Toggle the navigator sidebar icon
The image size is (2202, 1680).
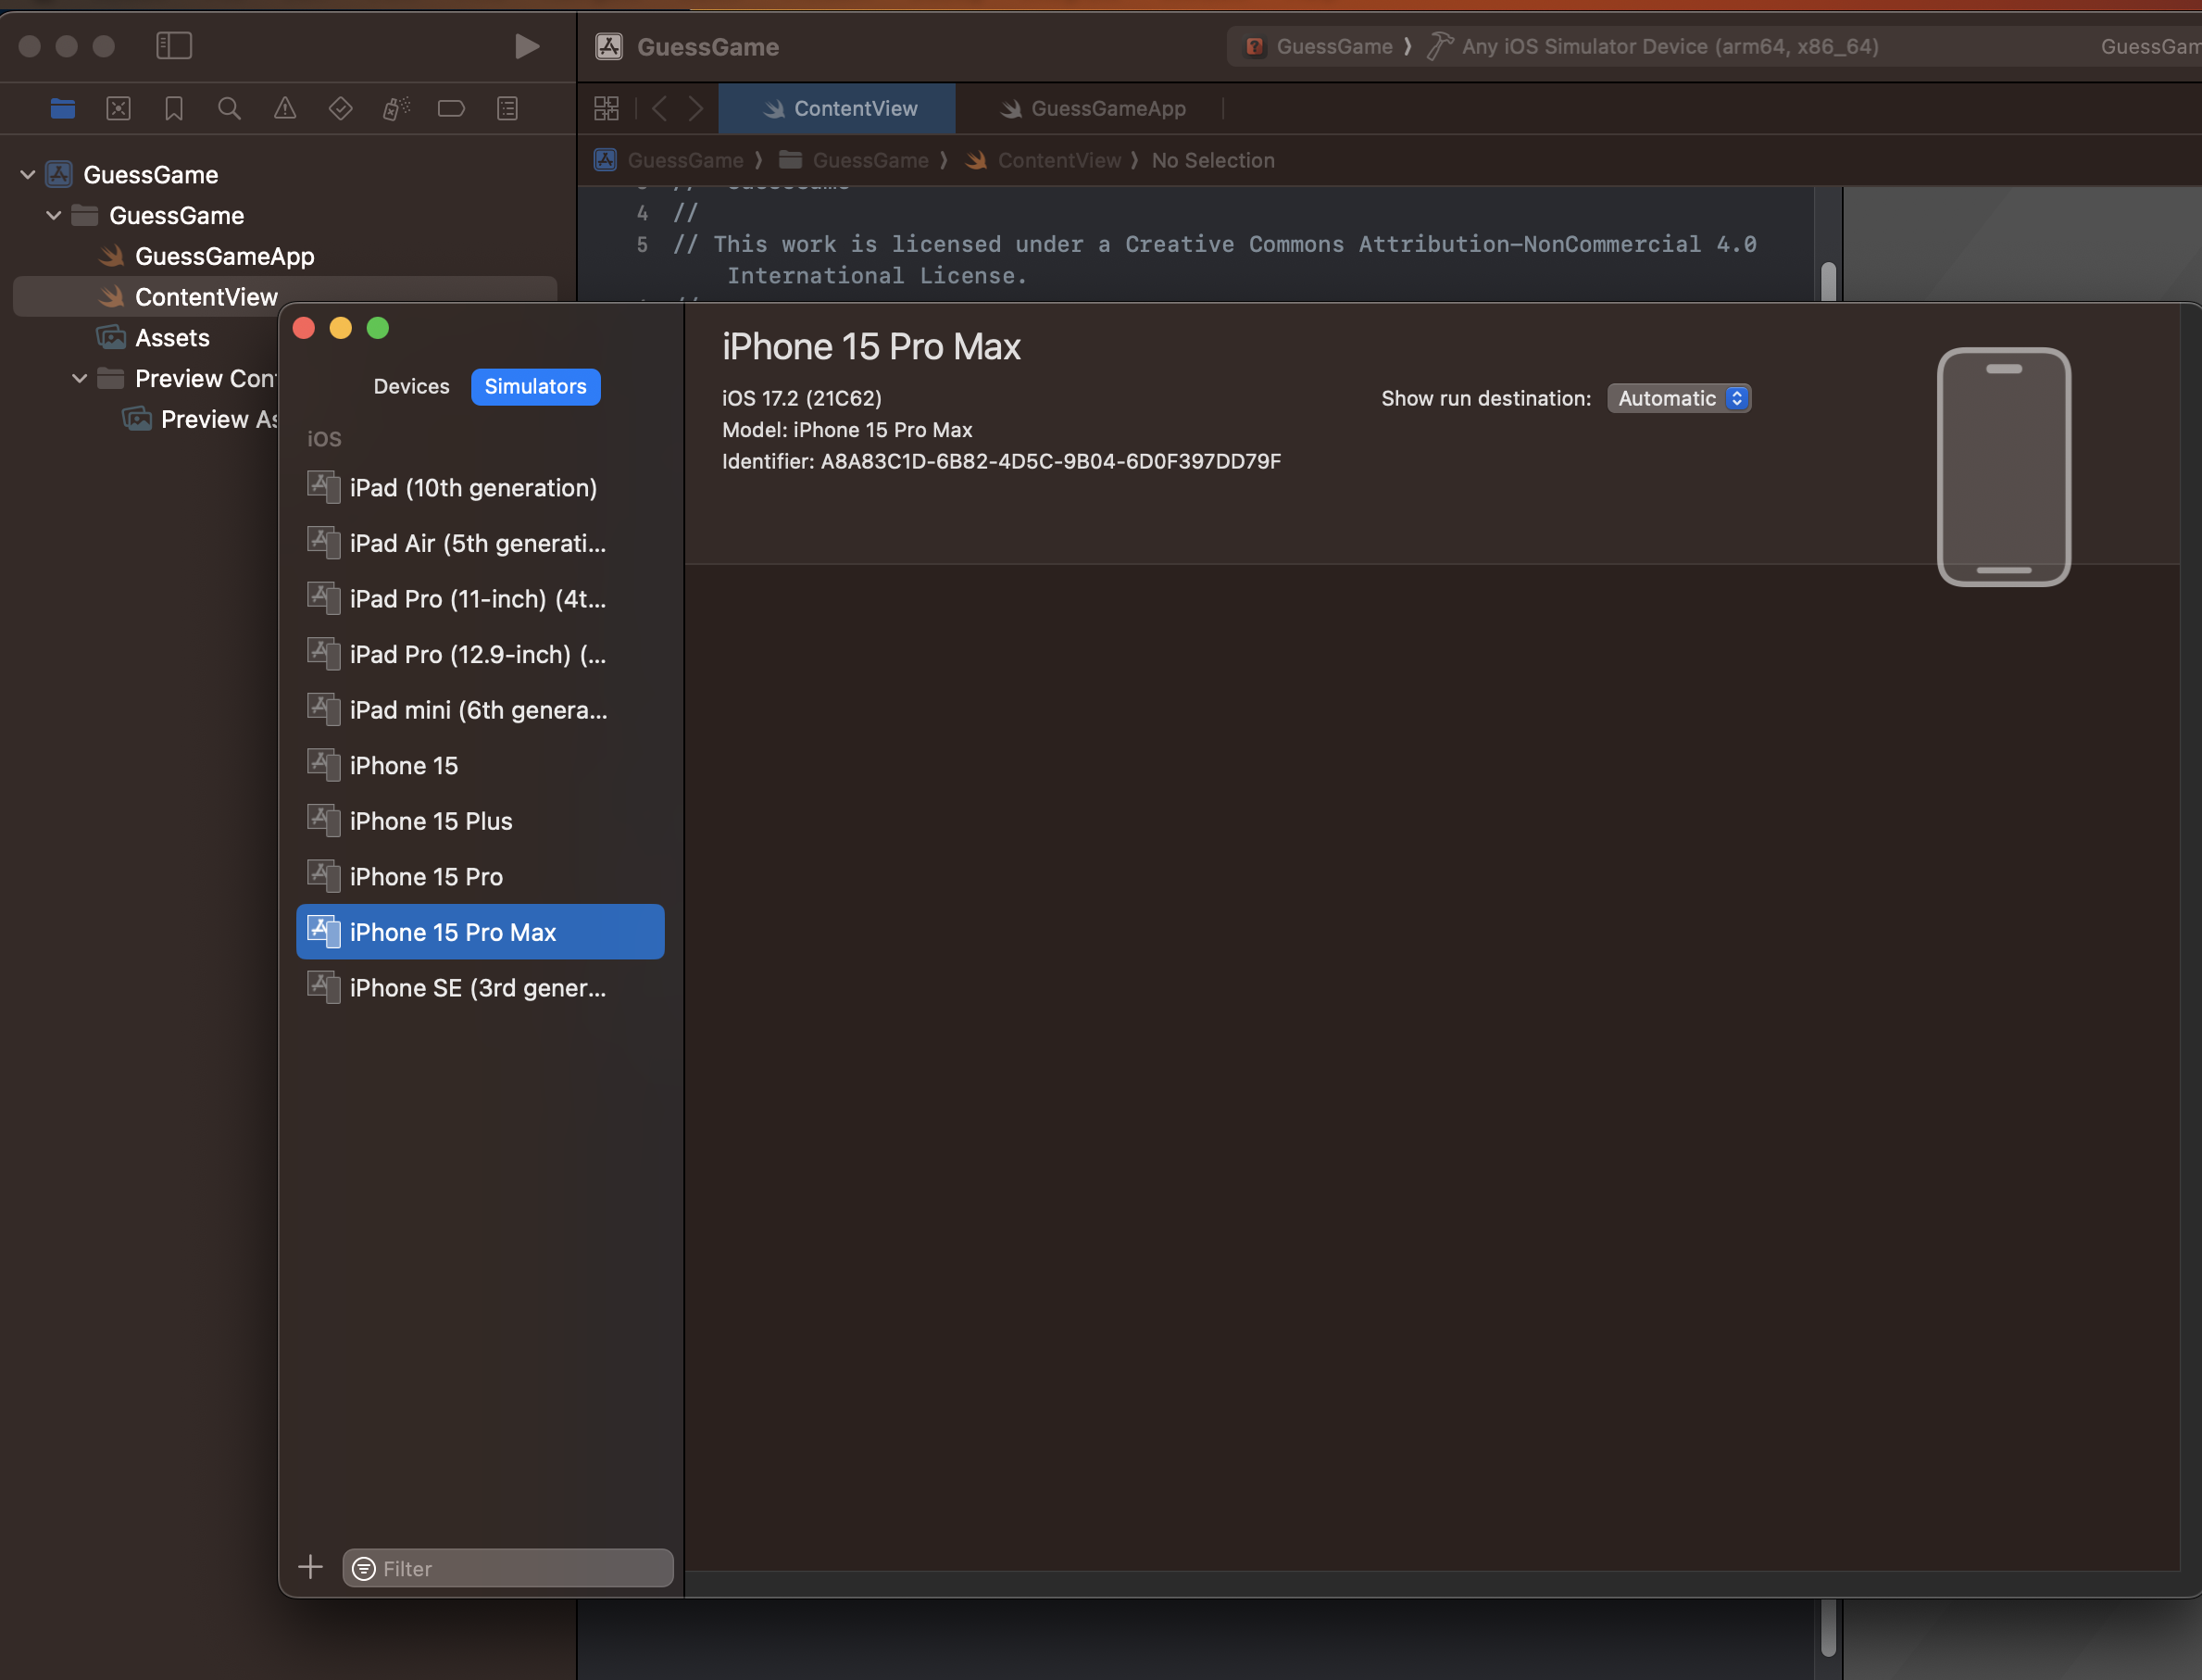[174, 46]
